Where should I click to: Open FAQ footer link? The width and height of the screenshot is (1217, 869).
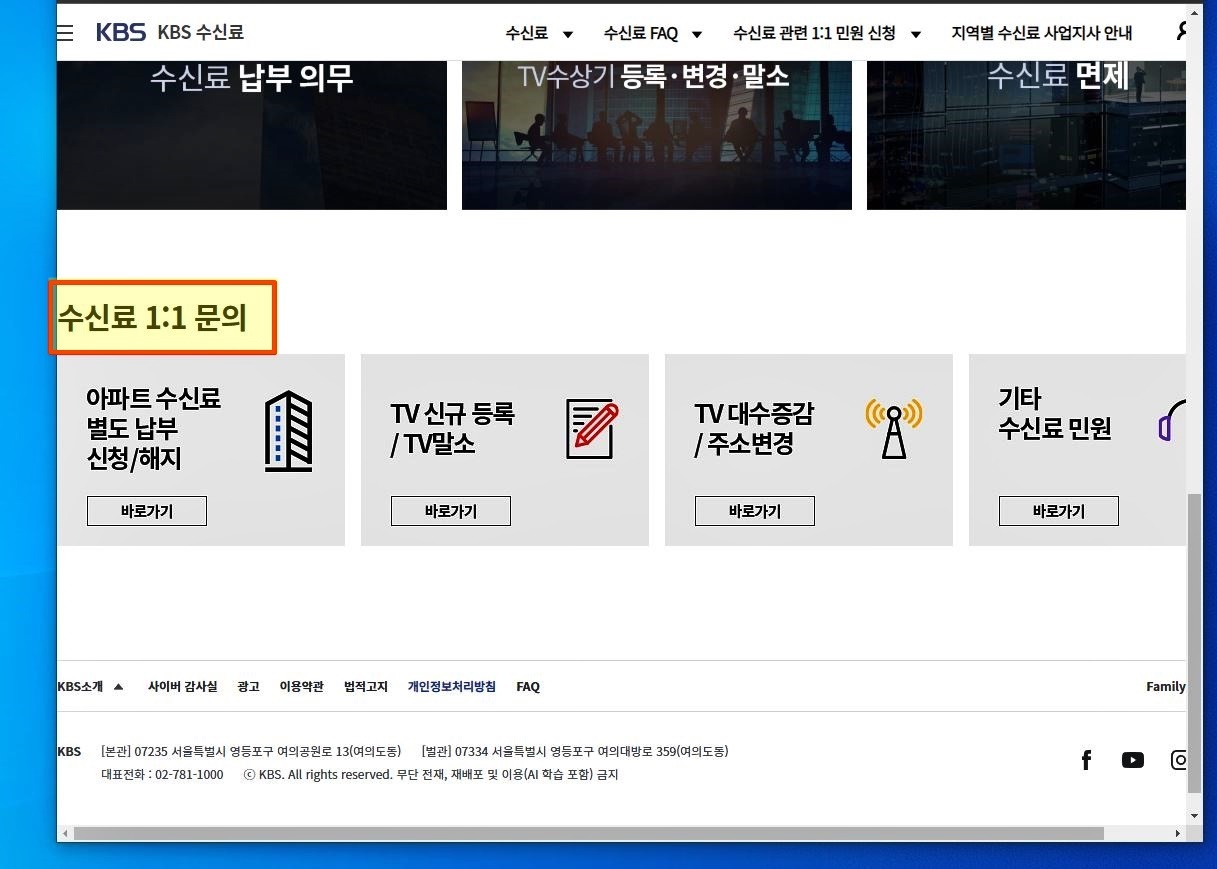[x=528, y=687]
